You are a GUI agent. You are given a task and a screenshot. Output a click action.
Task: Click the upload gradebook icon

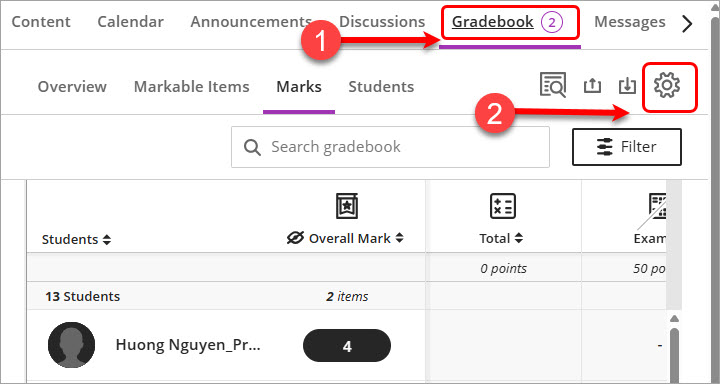point(592,86)
